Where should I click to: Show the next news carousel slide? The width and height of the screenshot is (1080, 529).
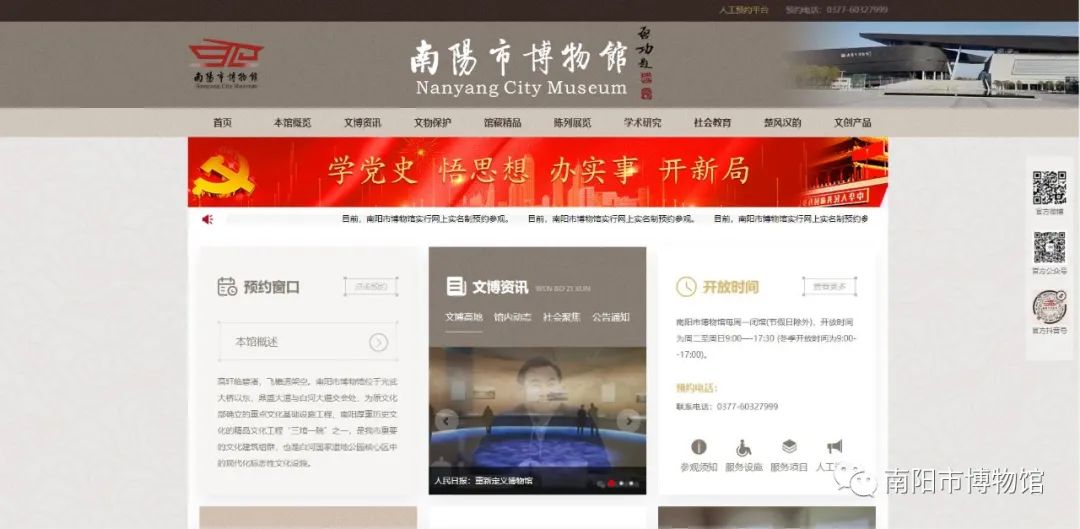point(628,420)
